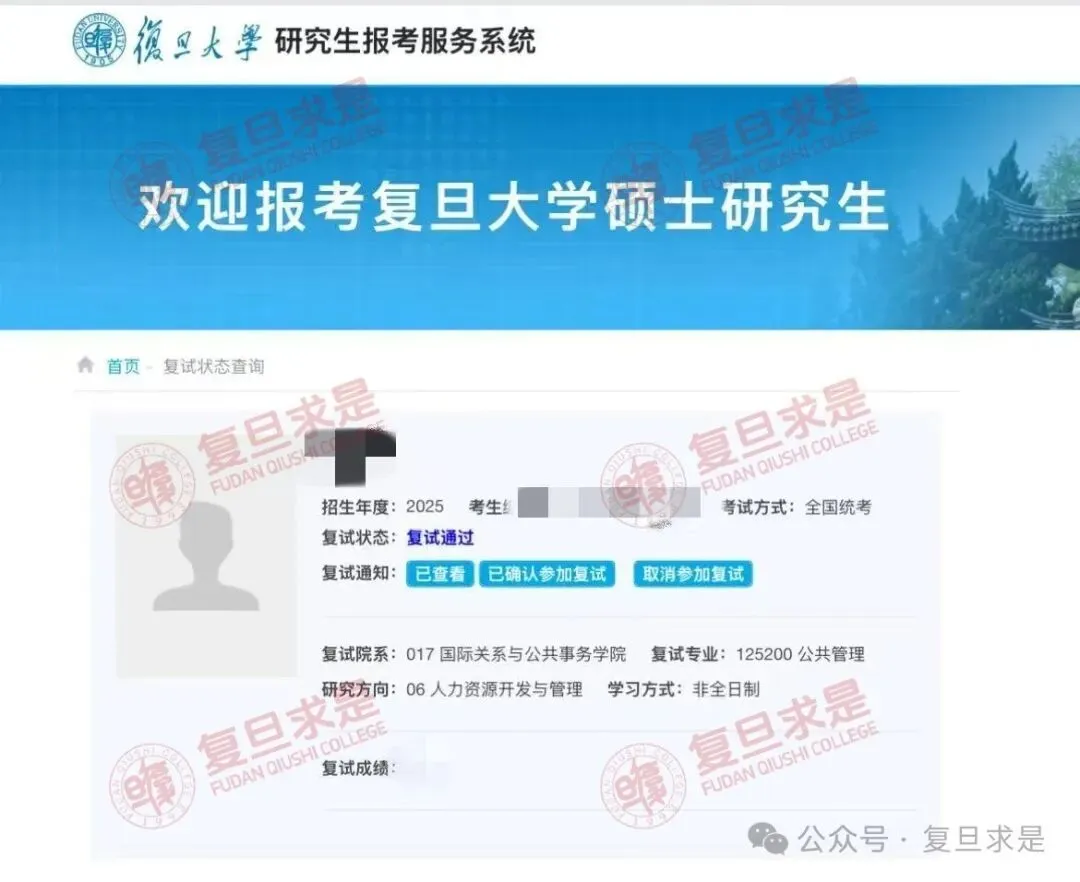Image resolution: width=1080 pixels, height=882 pixels.
Task: Click the 已确认参加复试 button
Action: 547,574
